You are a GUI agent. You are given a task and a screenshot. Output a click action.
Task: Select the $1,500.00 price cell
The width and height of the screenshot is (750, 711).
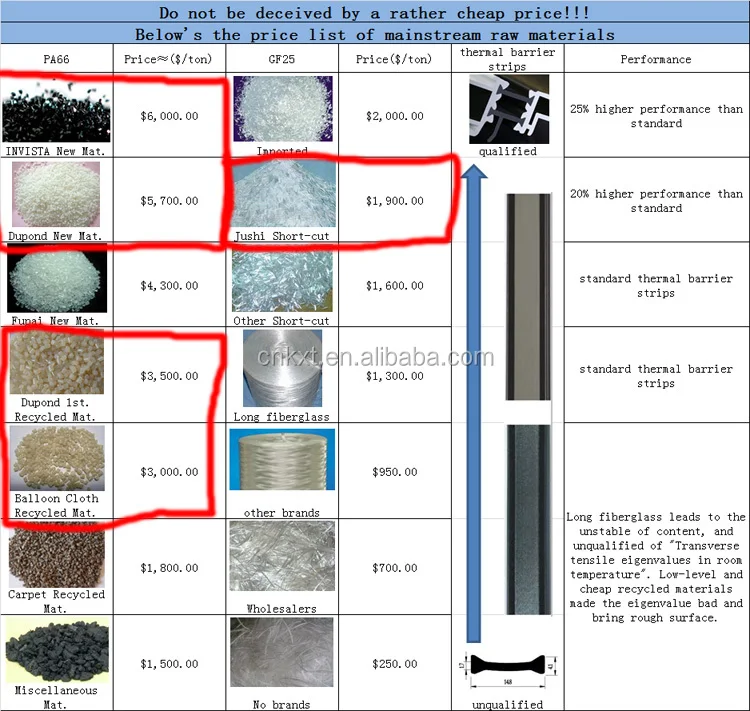tap(169, 664)
